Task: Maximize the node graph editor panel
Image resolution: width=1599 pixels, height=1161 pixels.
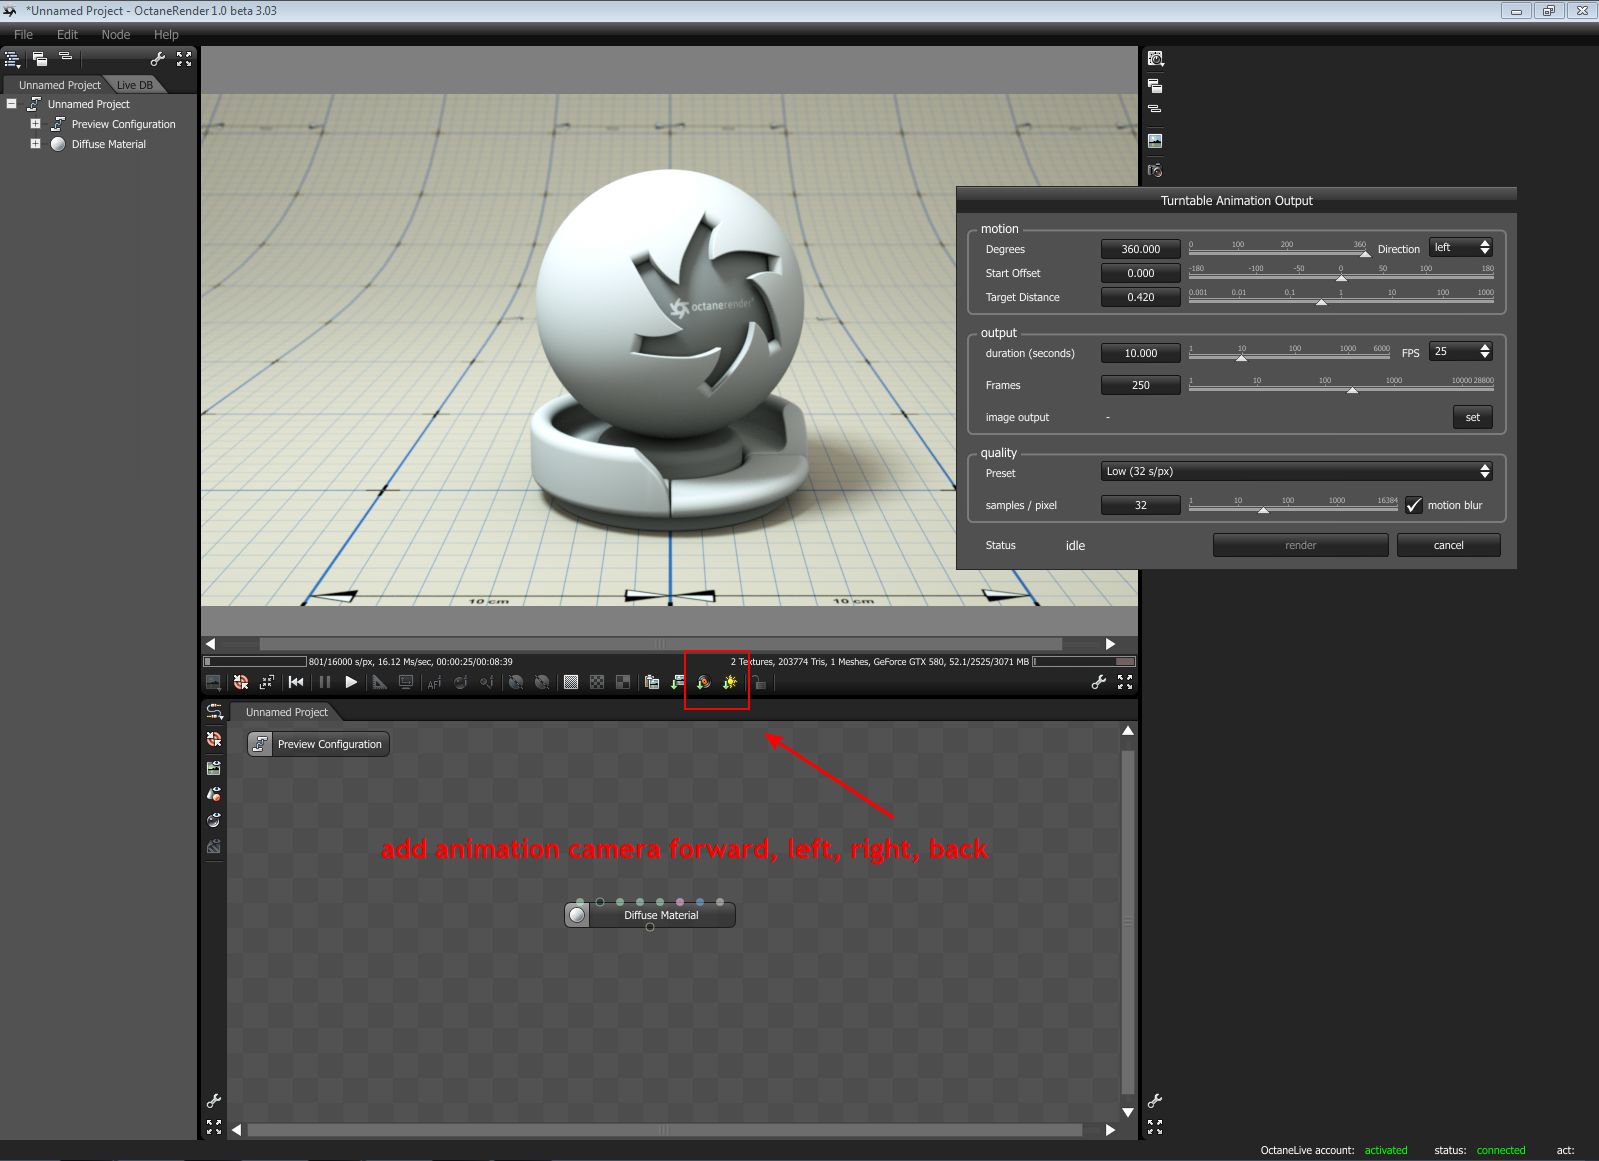Action: pos(214,1127)
